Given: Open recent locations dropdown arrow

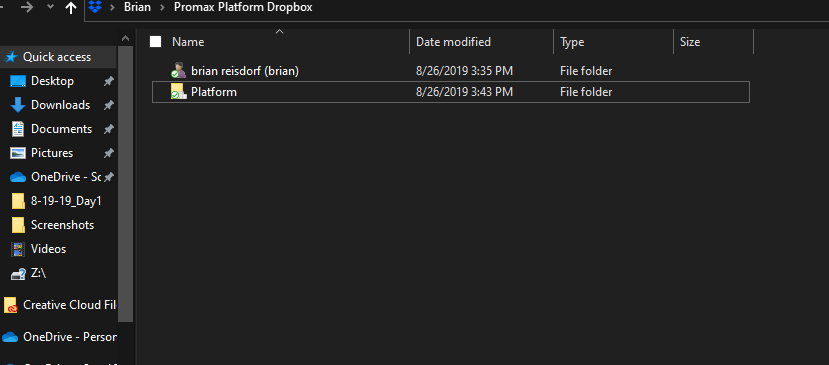Looking at the screenshot, I should coord(51,7).
